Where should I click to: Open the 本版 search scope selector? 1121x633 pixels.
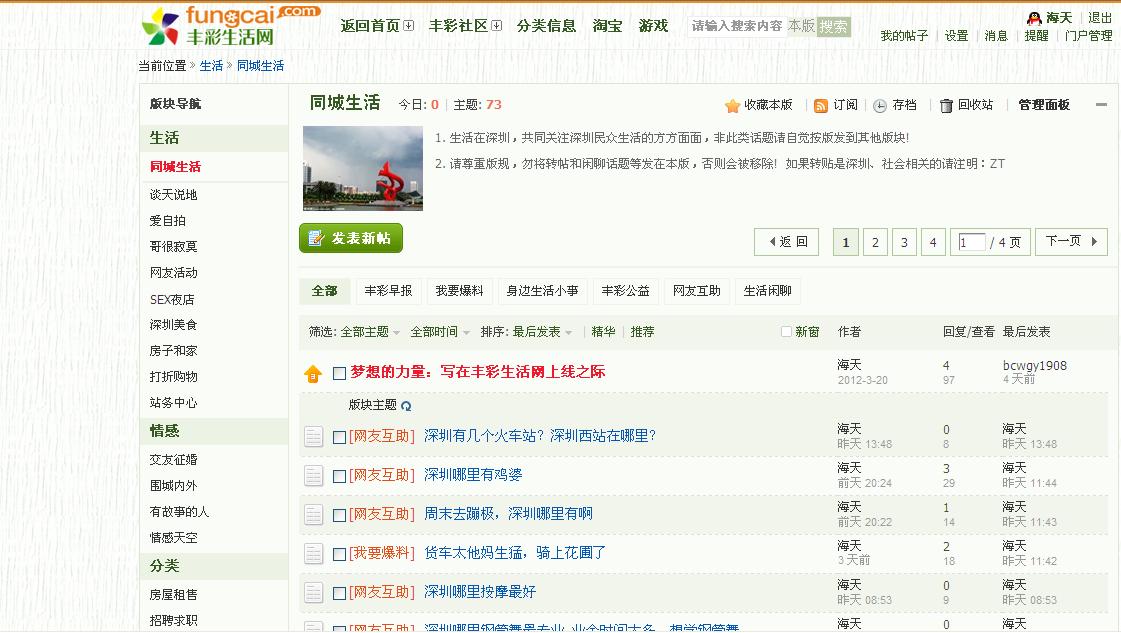(801, 26)
